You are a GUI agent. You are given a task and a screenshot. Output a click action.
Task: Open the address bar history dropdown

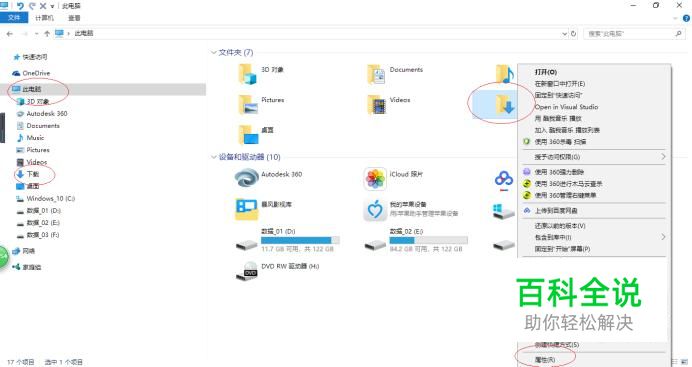coord(564,34)
